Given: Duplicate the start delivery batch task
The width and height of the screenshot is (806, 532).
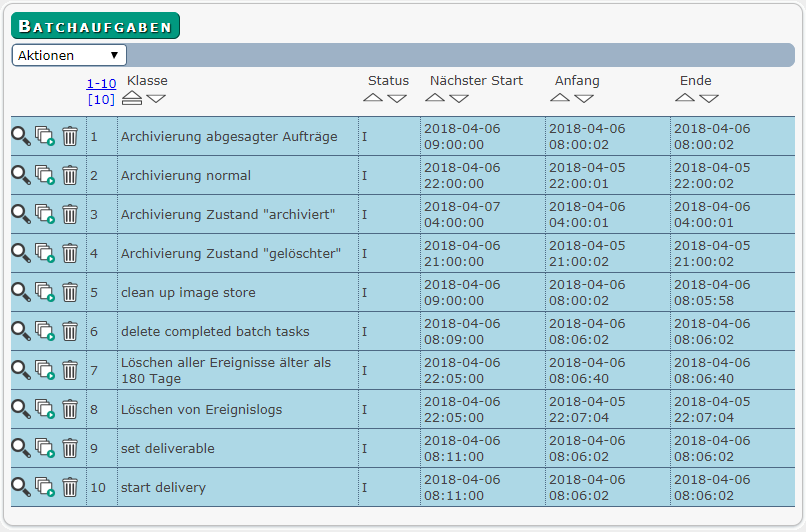Looking at the screenshot, I should (45, 487).
